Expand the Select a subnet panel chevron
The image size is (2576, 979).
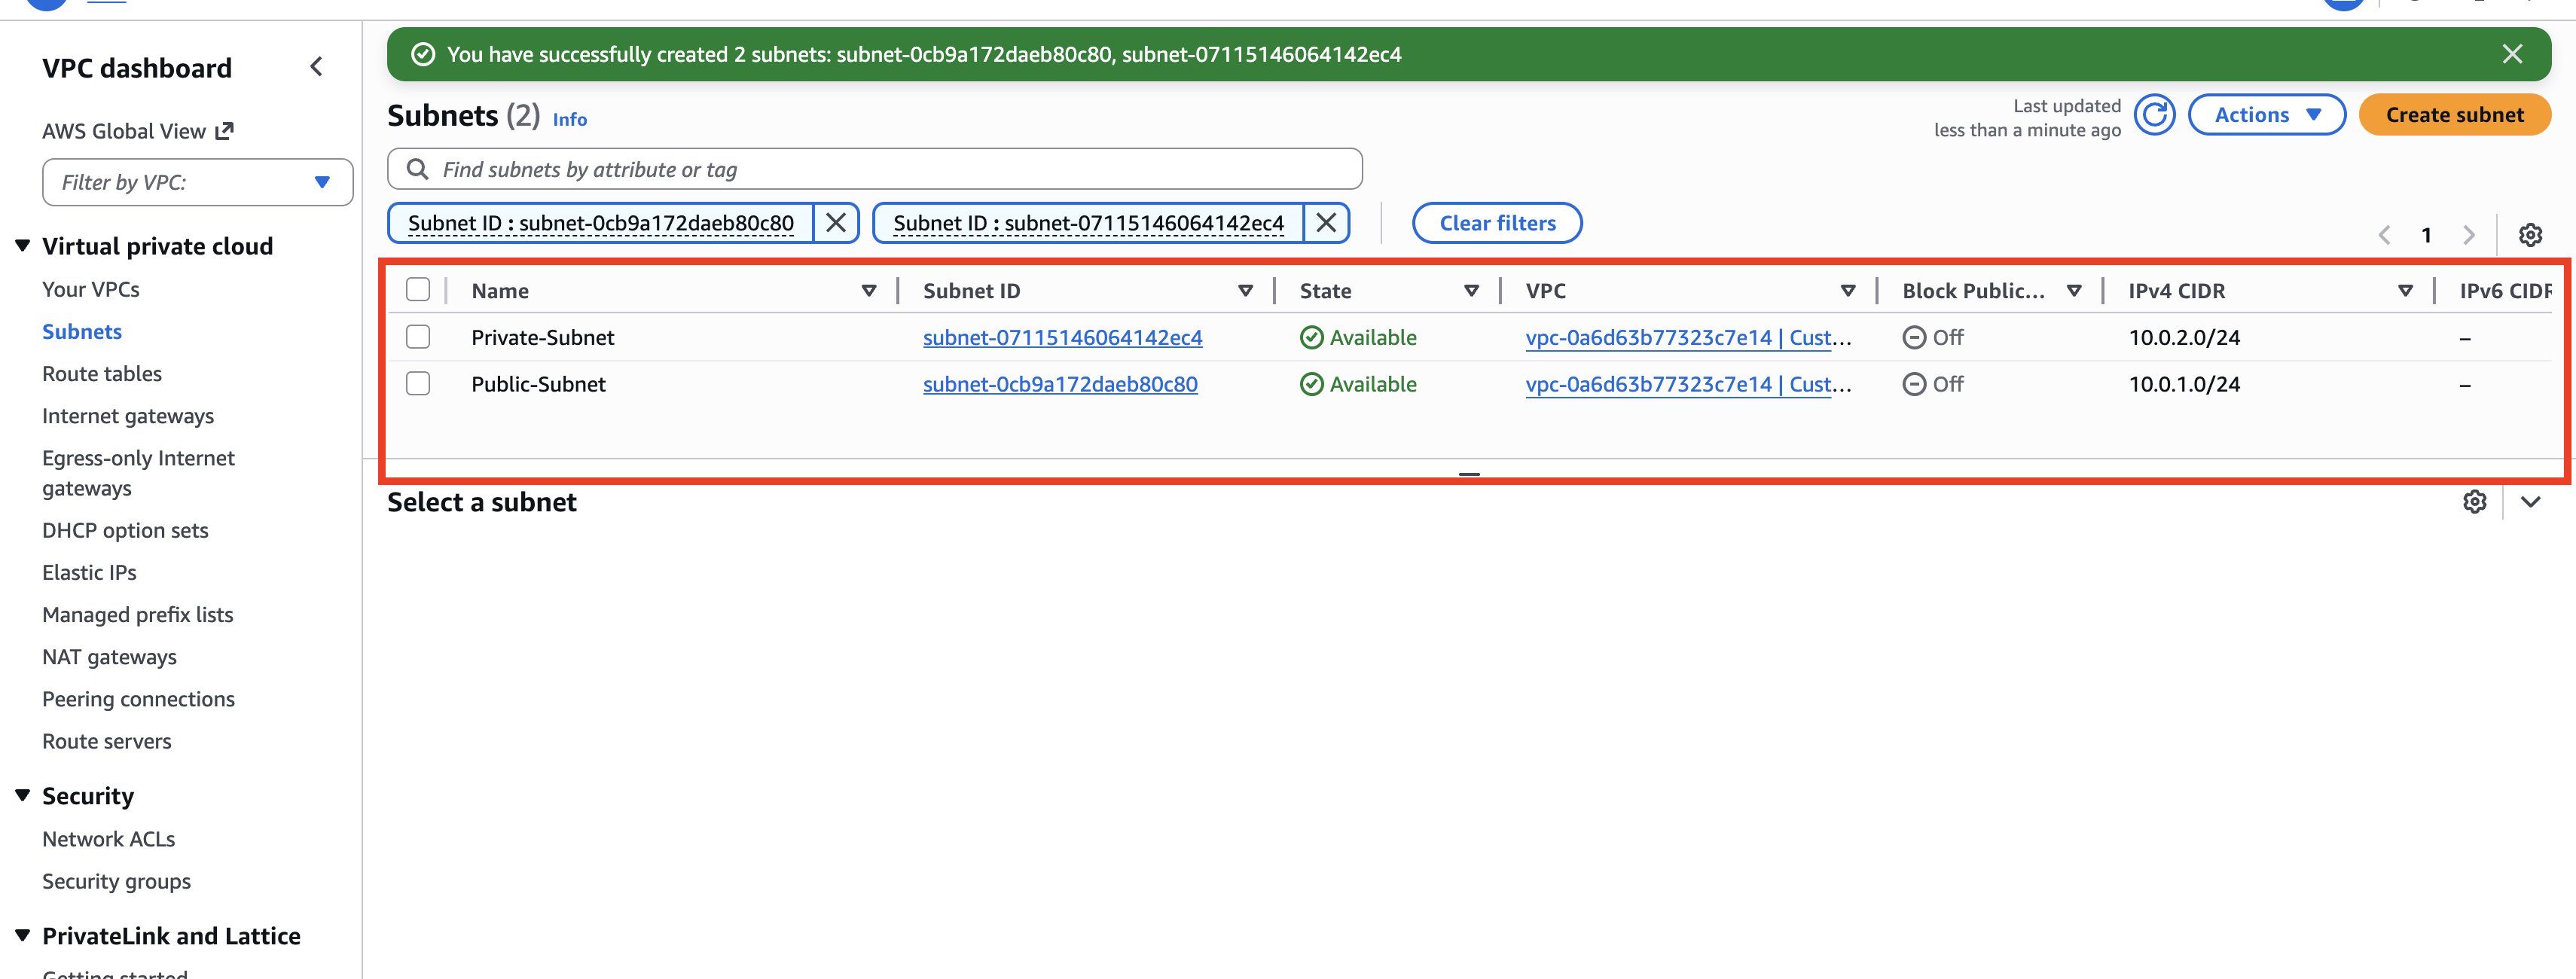click(x=2530, y=502)
